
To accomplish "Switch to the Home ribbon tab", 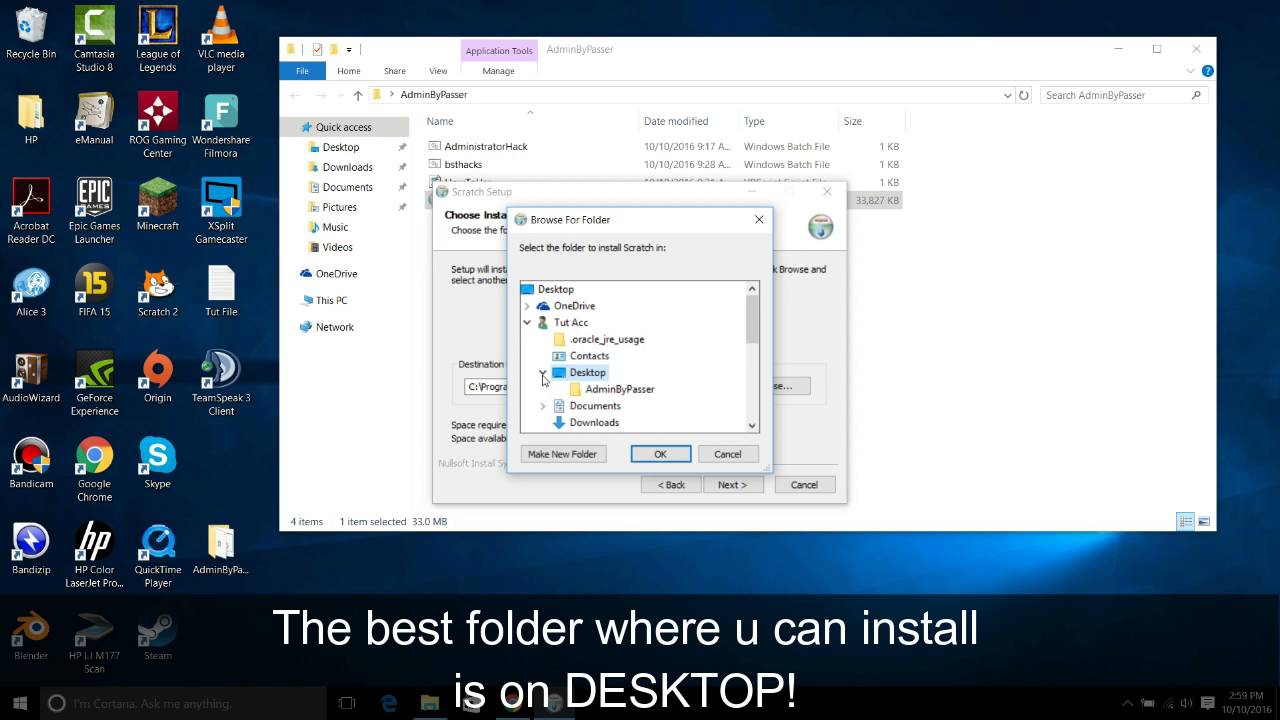I will pyautogui.click(x=348, y=71).
